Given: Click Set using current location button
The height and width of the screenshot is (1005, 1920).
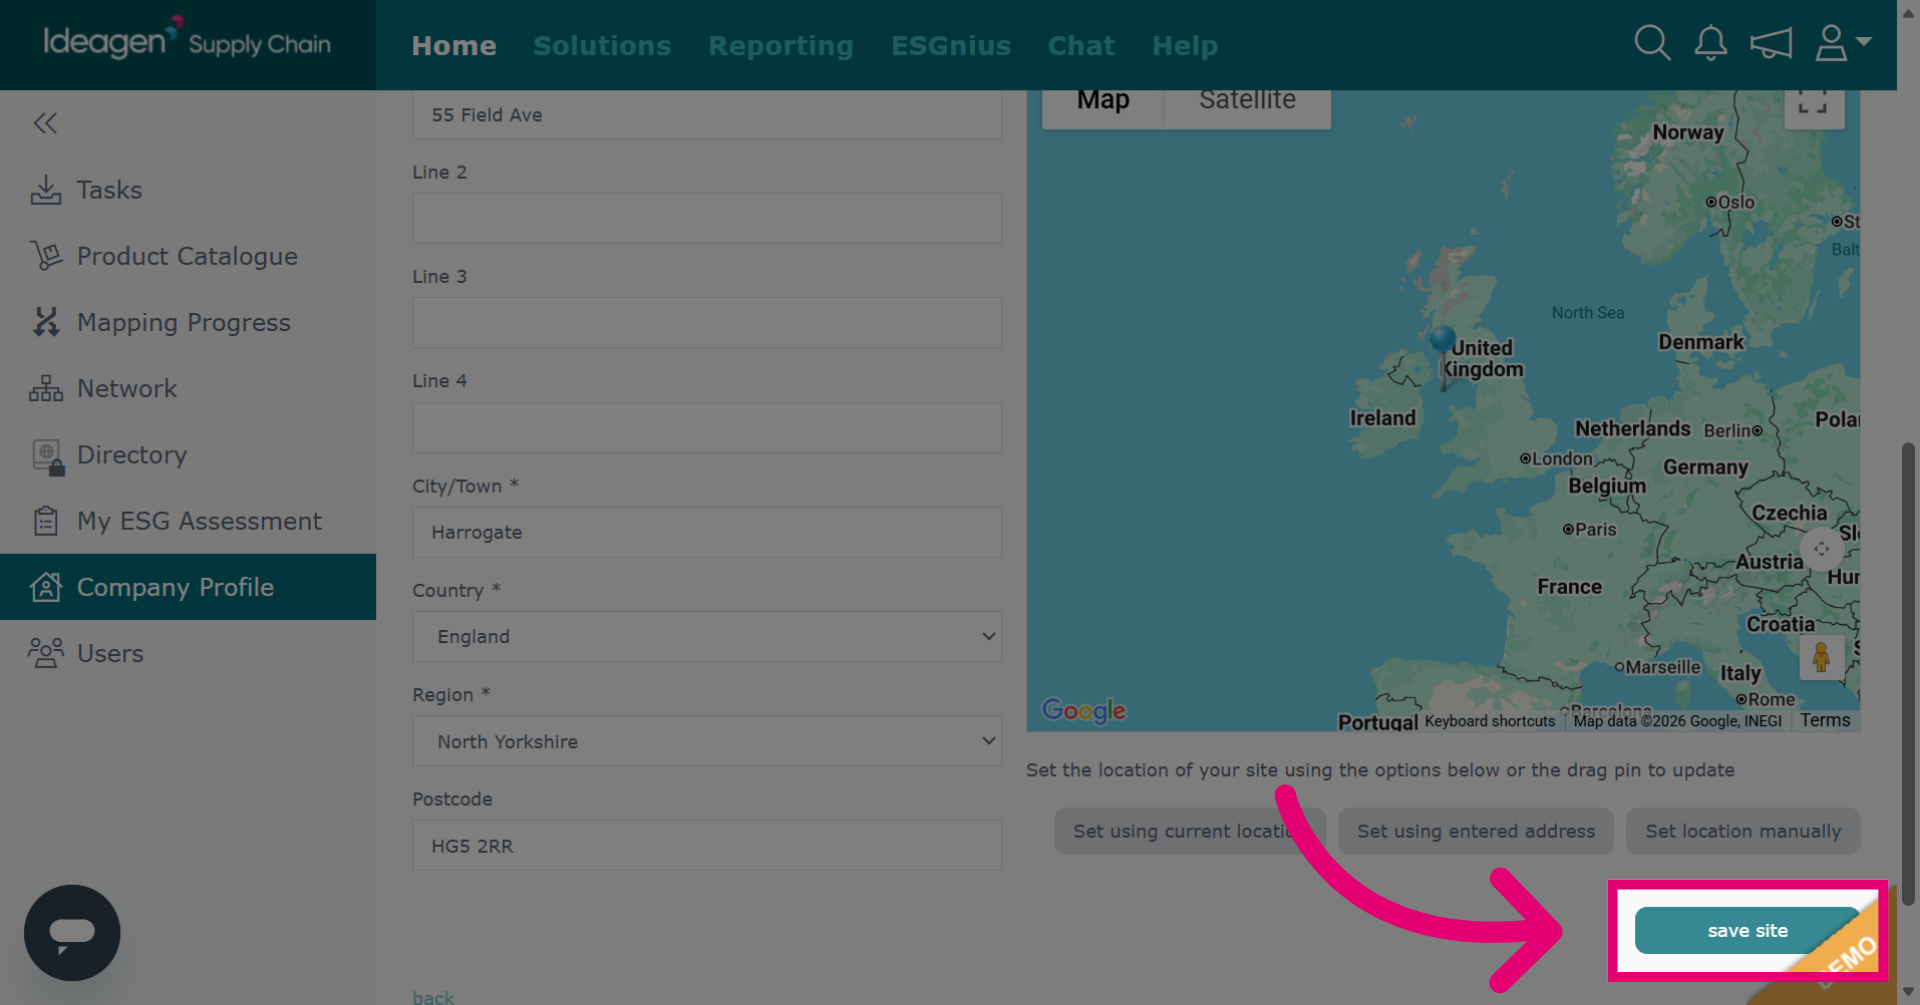Looking at the screenshot, I should 1189,831.
